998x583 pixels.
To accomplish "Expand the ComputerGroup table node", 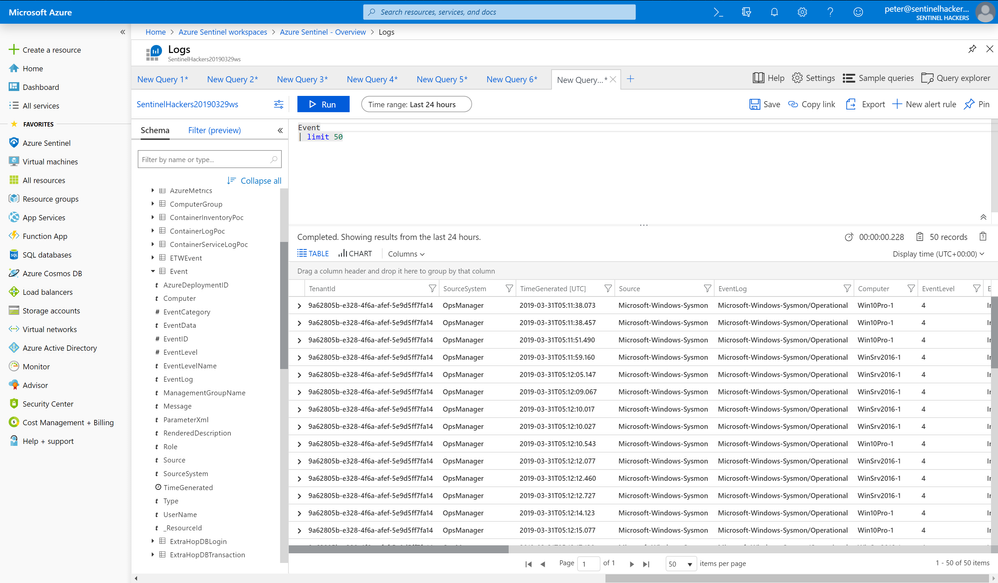I will [x=153, y=204].
